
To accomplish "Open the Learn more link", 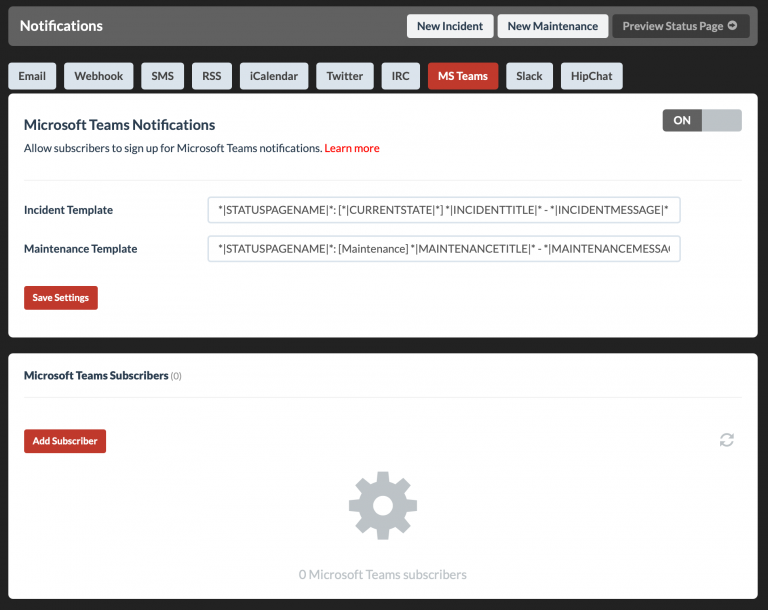I will tap(352, 148).
